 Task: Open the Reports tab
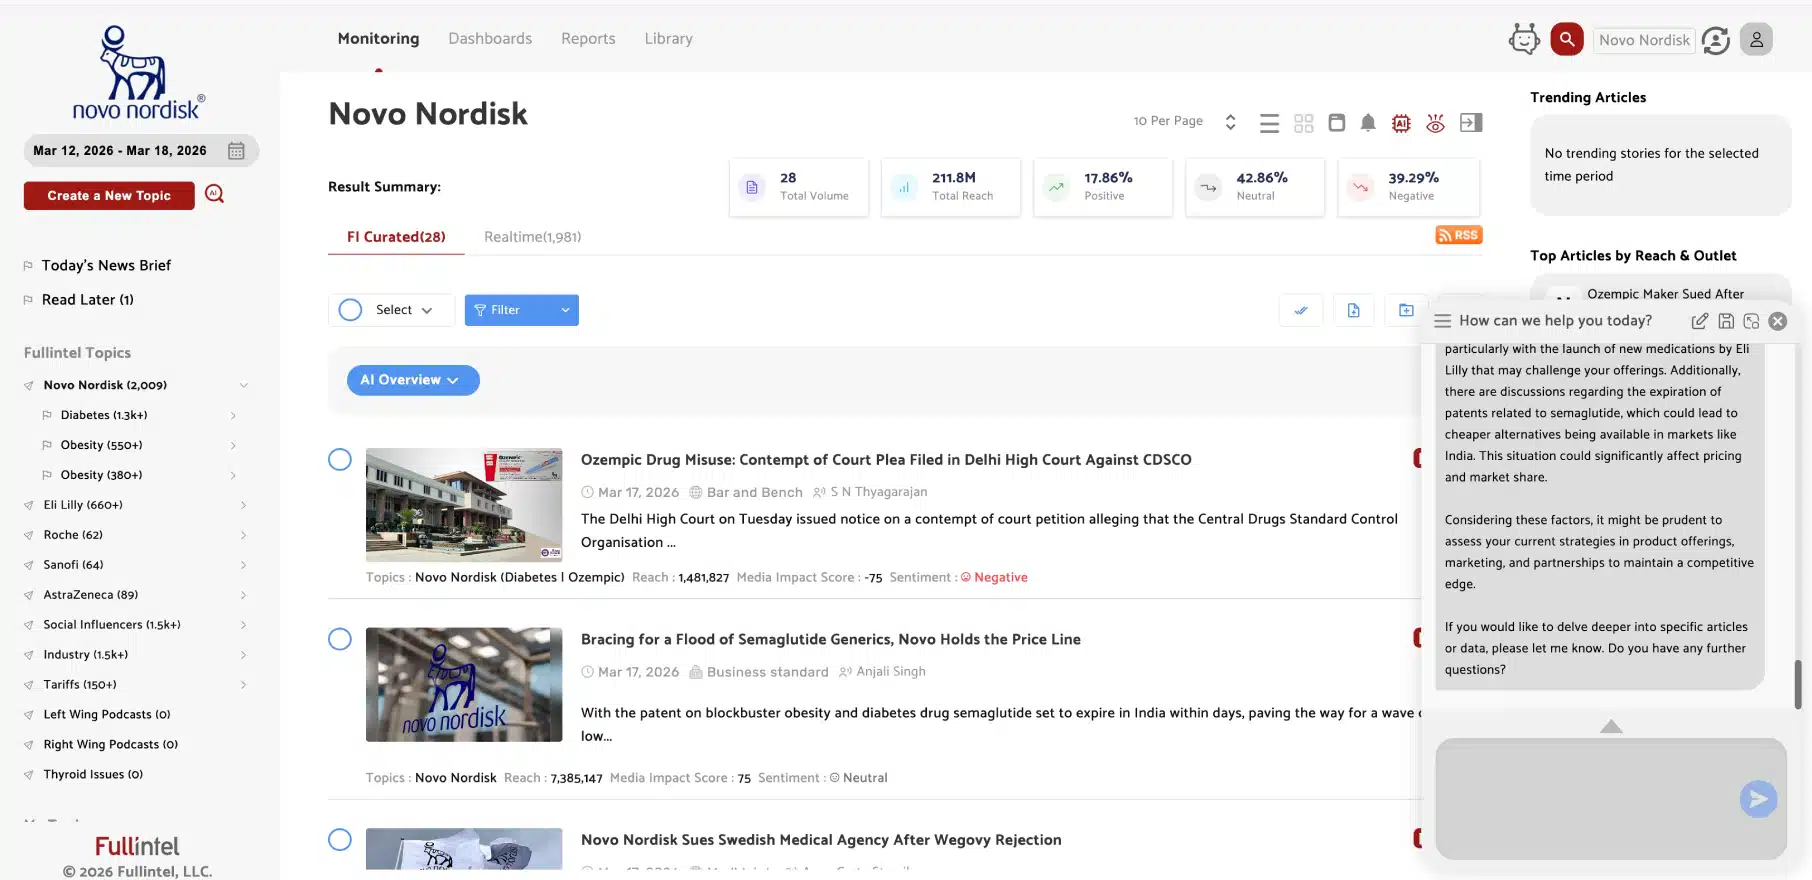click(588, 39)
